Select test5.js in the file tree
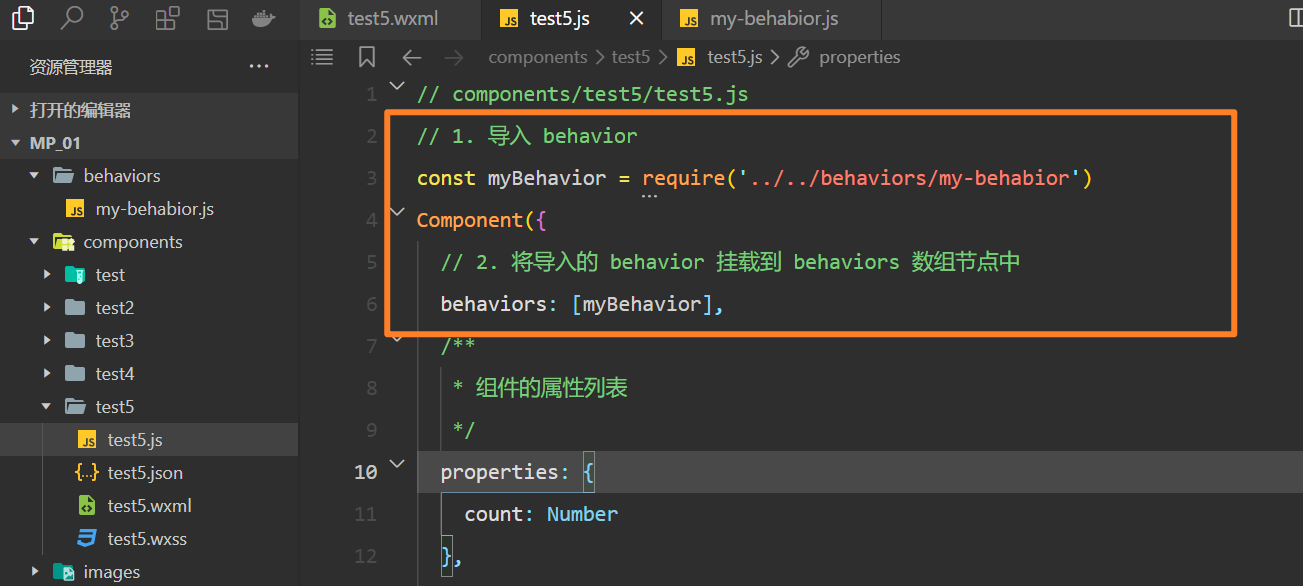Viewport: 1303px width, 586px height. [149, 440]
